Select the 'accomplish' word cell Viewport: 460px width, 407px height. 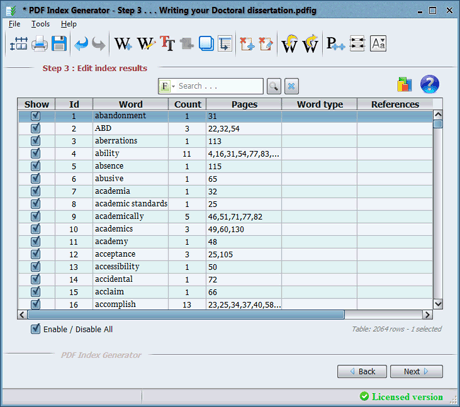[131, 304]
